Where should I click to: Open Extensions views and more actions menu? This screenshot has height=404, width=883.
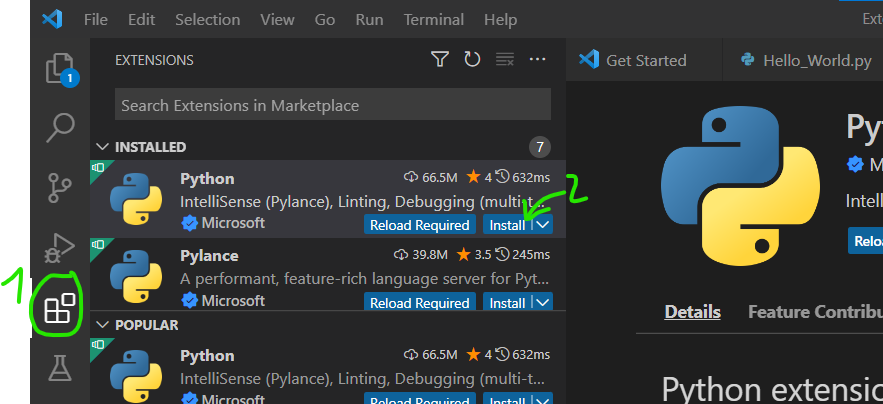point(538,59)
